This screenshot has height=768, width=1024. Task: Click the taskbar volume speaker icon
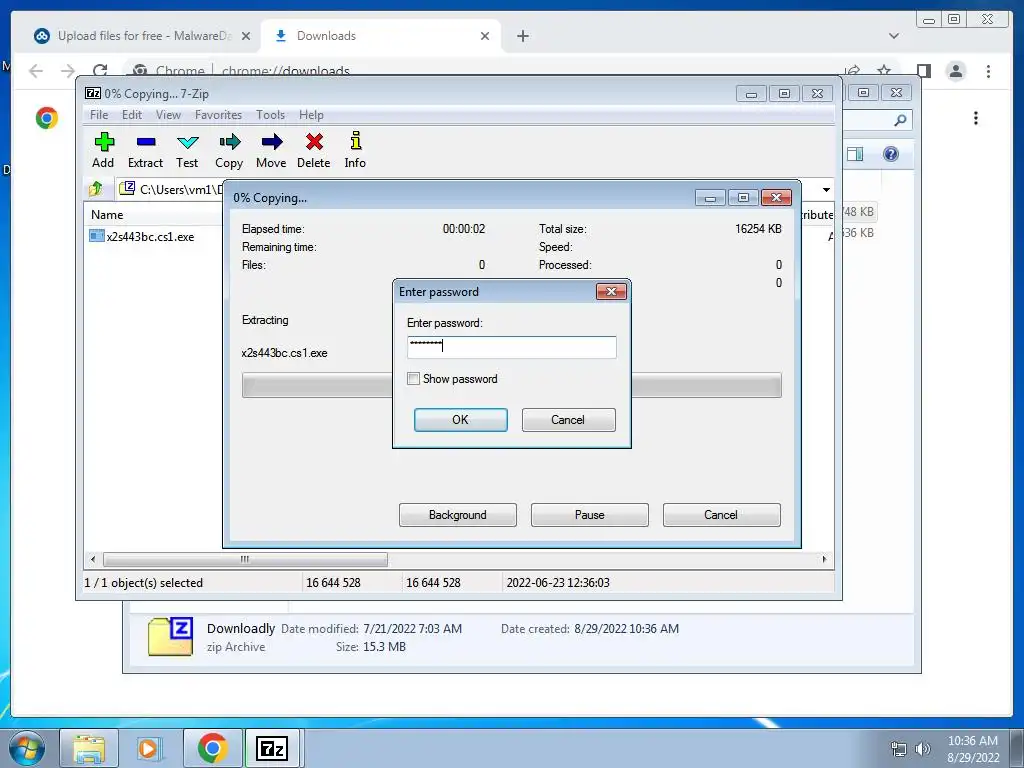(x=923, y=749)
